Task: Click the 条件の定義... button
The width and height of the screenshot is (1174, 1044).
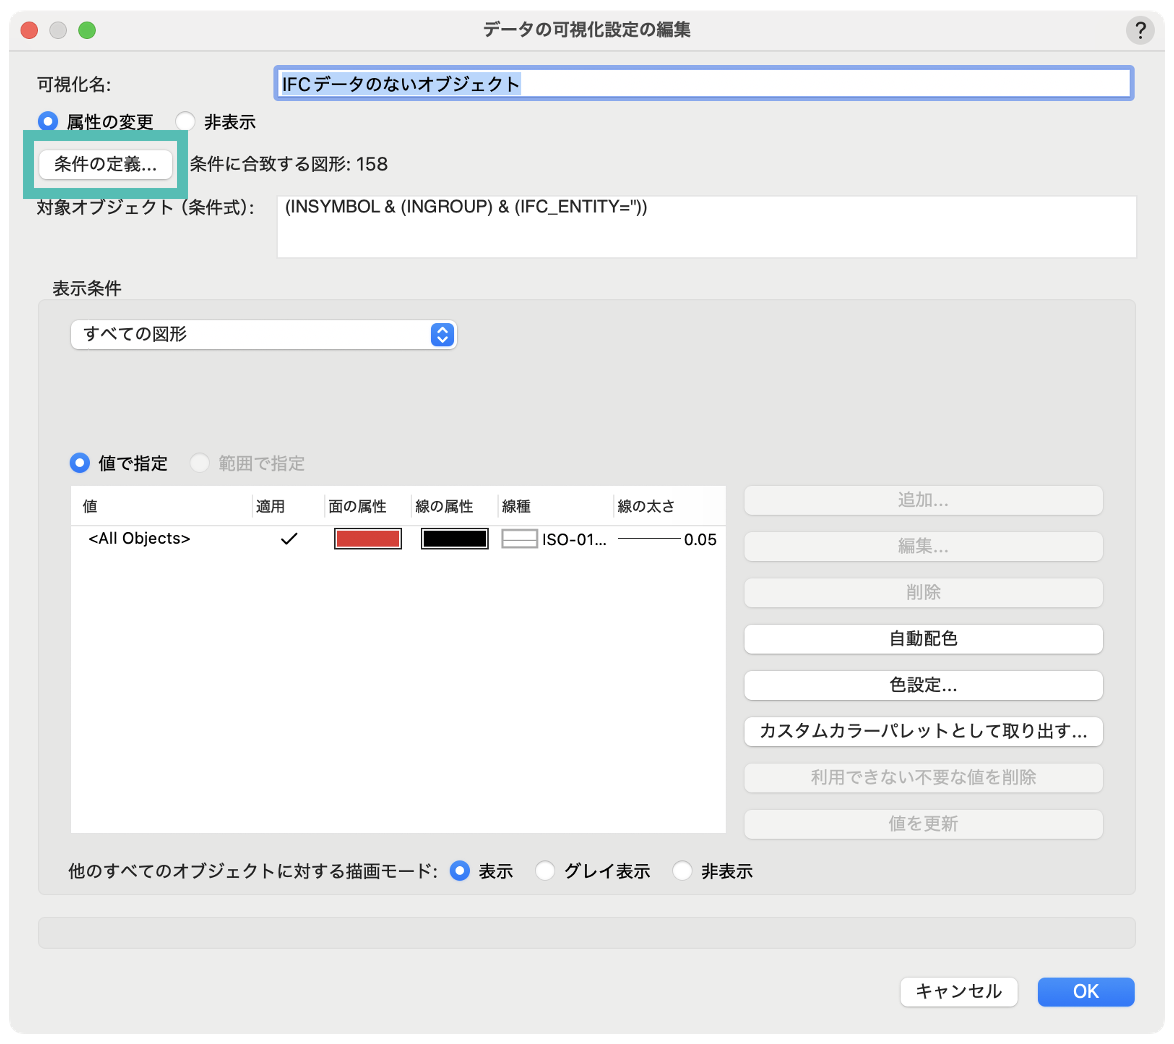Action: (x=105, y=164)
